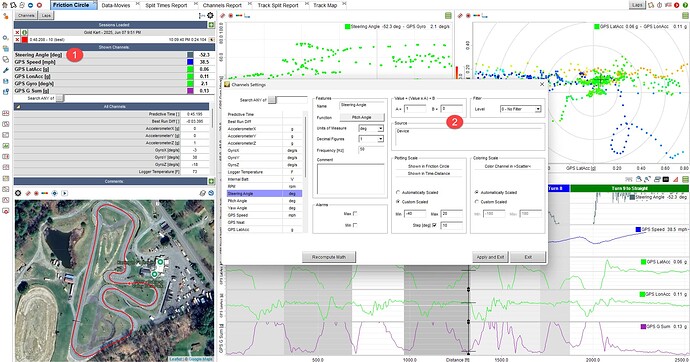Switch to the Channels Report tab
The image size is (690, 362).
point(222,5)
